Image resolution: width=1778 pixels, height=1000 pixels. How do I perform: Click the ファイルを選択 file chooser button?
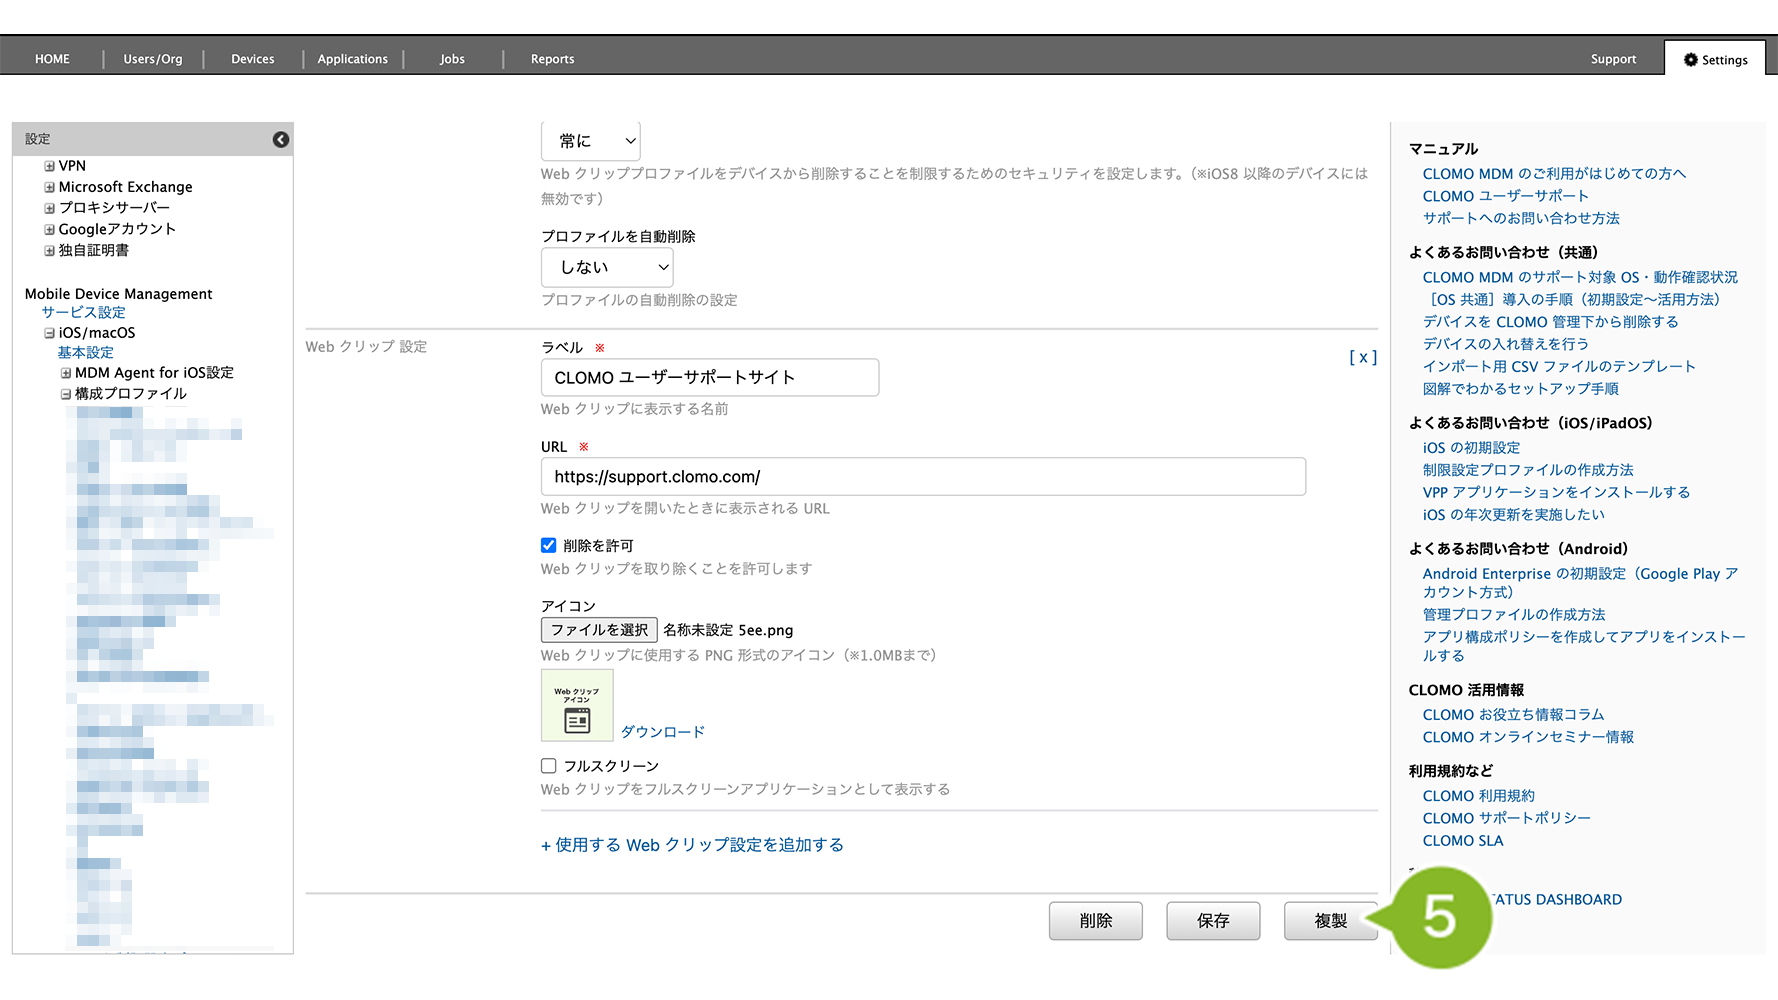[x=599, y=630]
